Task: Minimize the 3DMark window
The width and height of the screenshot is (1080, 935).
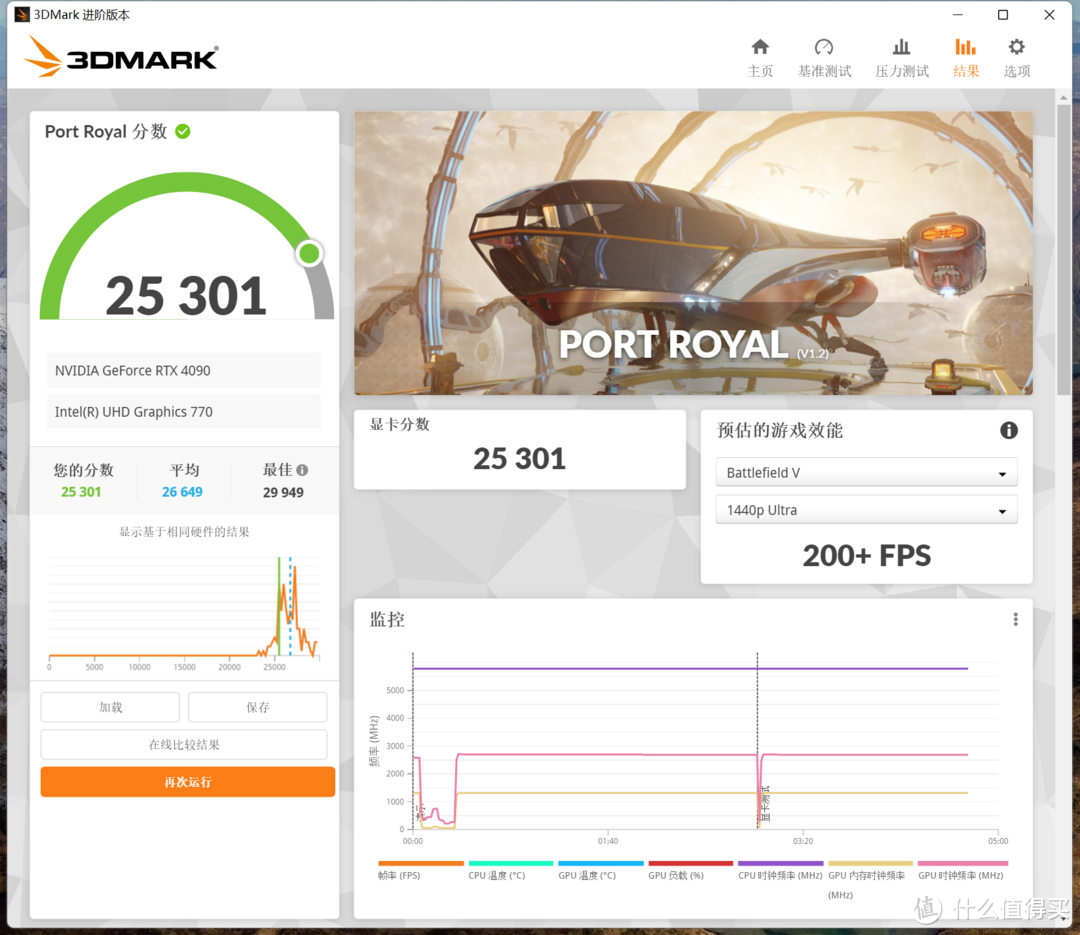Action: click(x=957, y=14)
